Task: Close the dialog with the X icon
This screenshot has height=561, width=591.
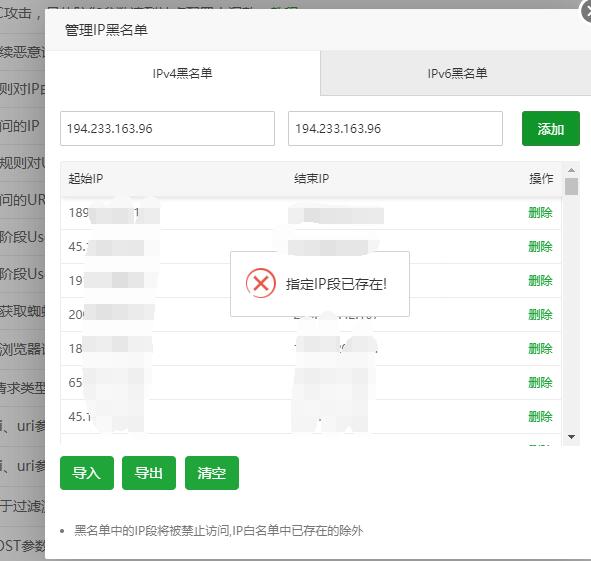Action: tap(586, 12)
